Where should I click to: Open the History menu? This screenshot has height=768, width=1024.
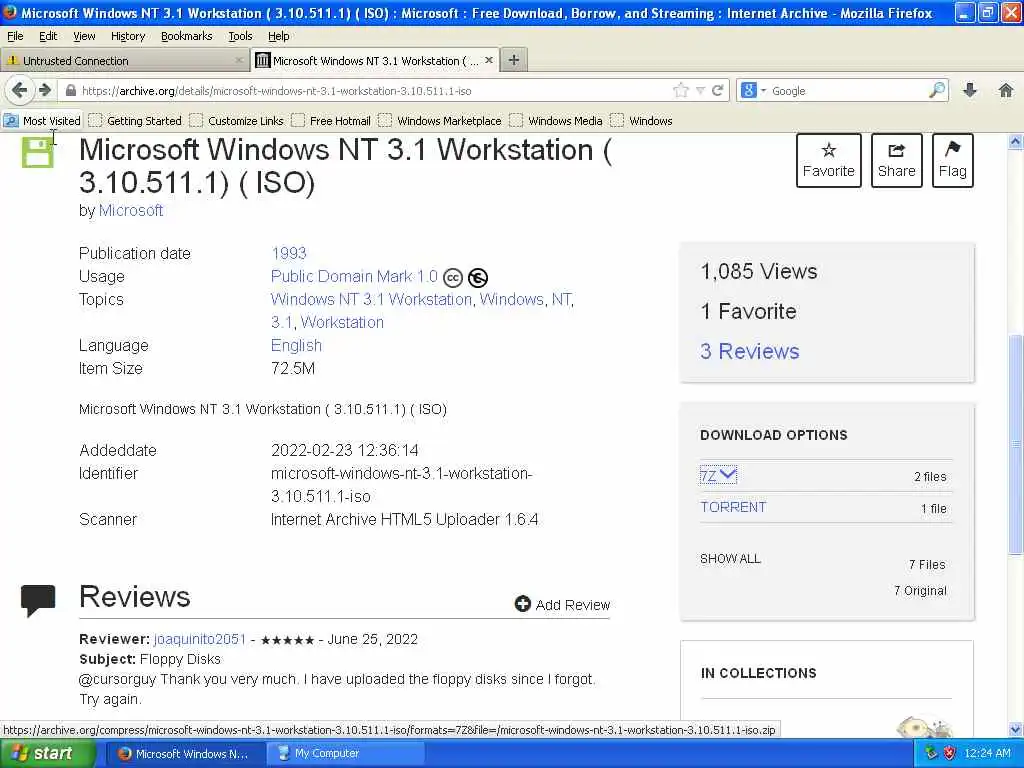coord(128,36)
